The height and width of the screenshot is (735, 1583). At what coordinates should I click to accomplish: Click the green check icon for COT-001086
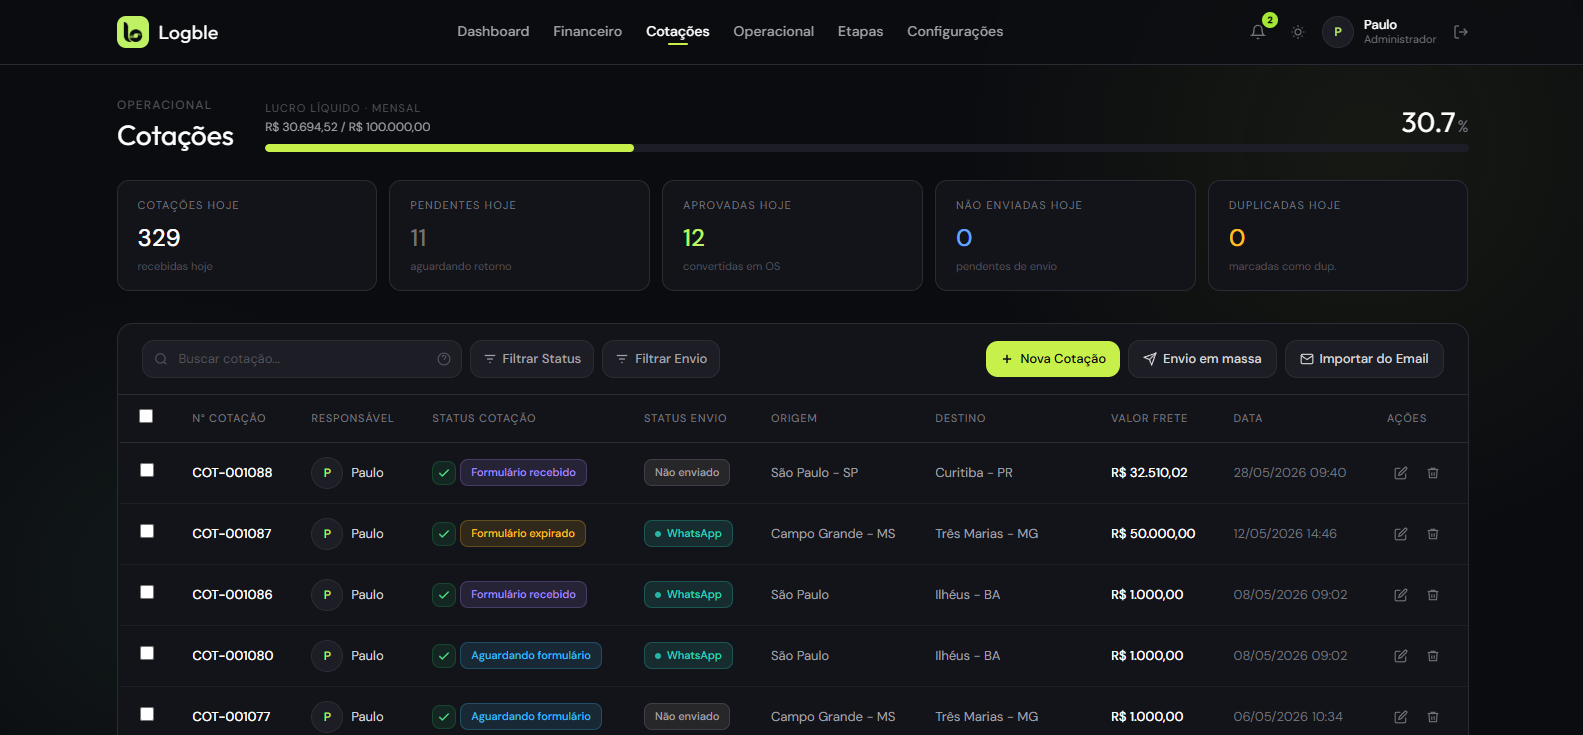(x=444, y=595)
